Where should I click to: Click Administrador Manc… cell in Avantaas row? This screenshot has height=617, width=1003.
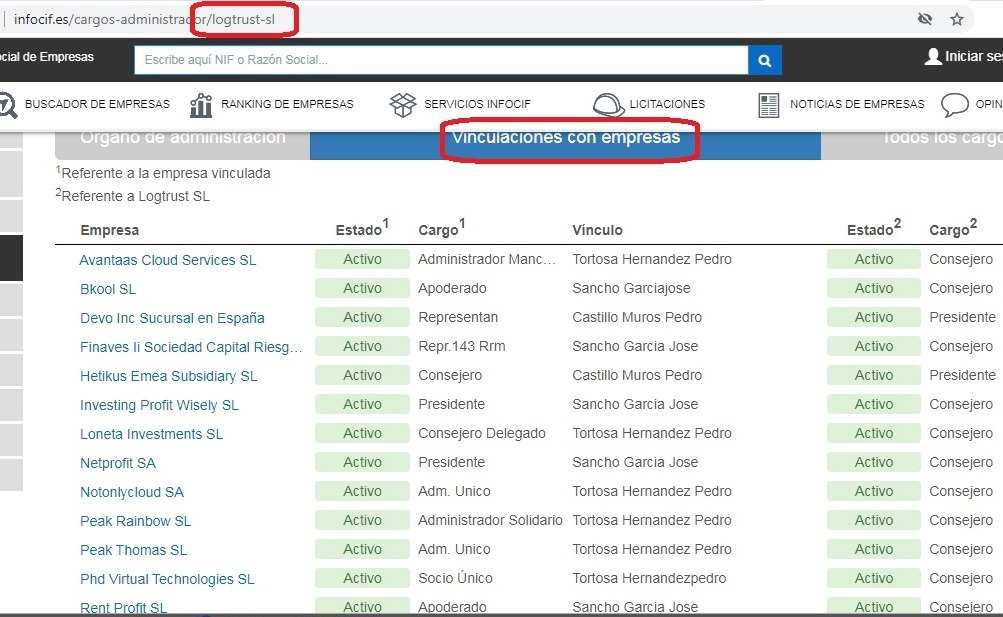click(x=487, y=260)
